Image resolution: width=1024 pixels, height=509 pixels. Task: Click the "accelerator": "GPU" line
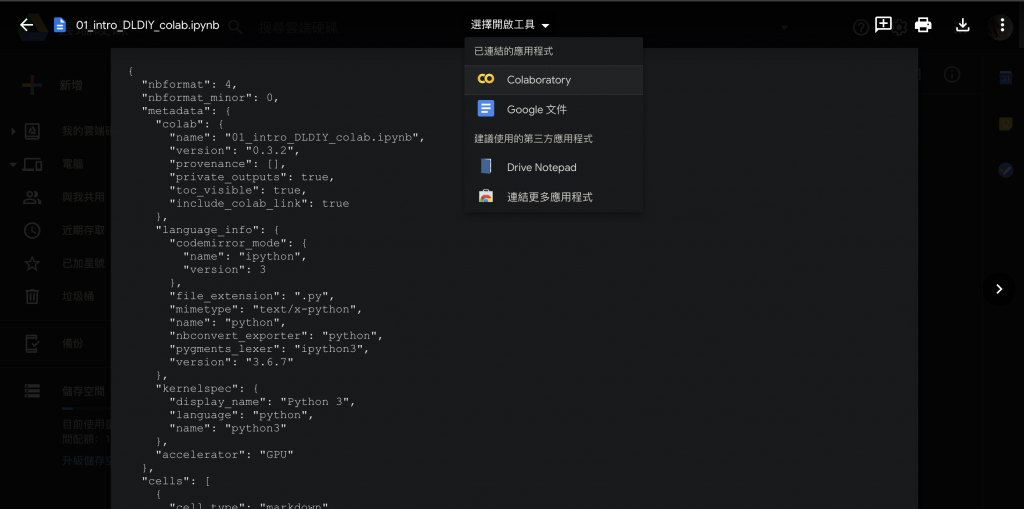(225, 454)
